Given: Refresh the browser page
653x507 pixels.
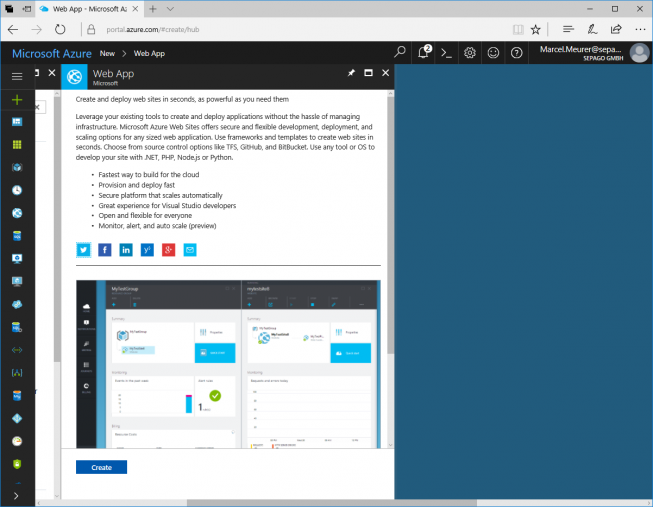Looking at the screenshot, I should pyautogui.click(x=60, y=30).
